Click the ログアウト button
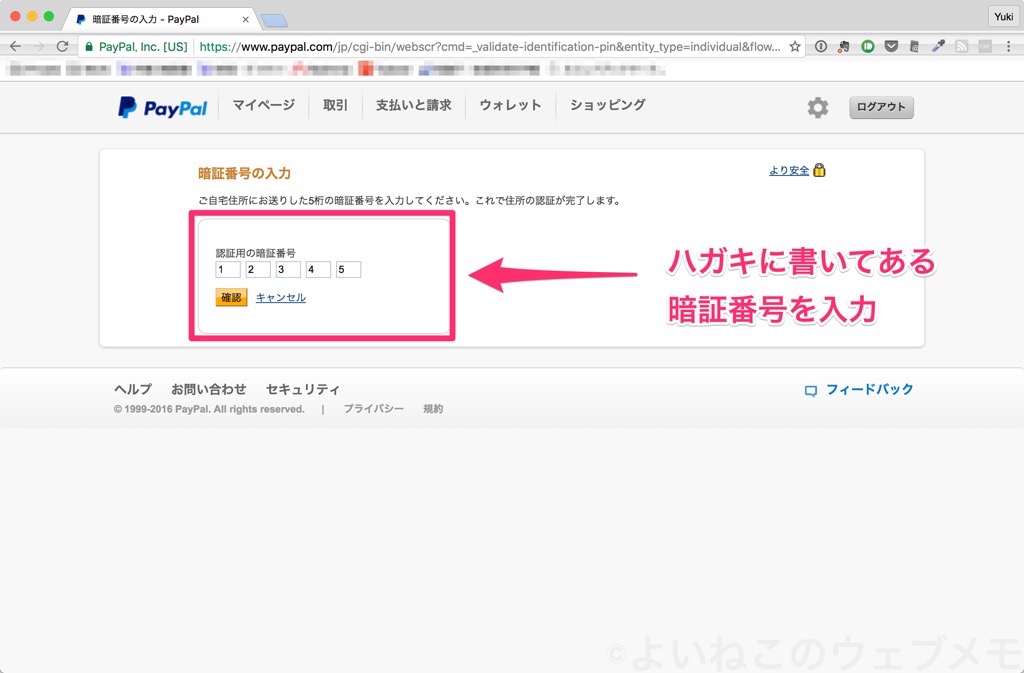This screenshot has width=1024, height=673. [x=881, y=106]
